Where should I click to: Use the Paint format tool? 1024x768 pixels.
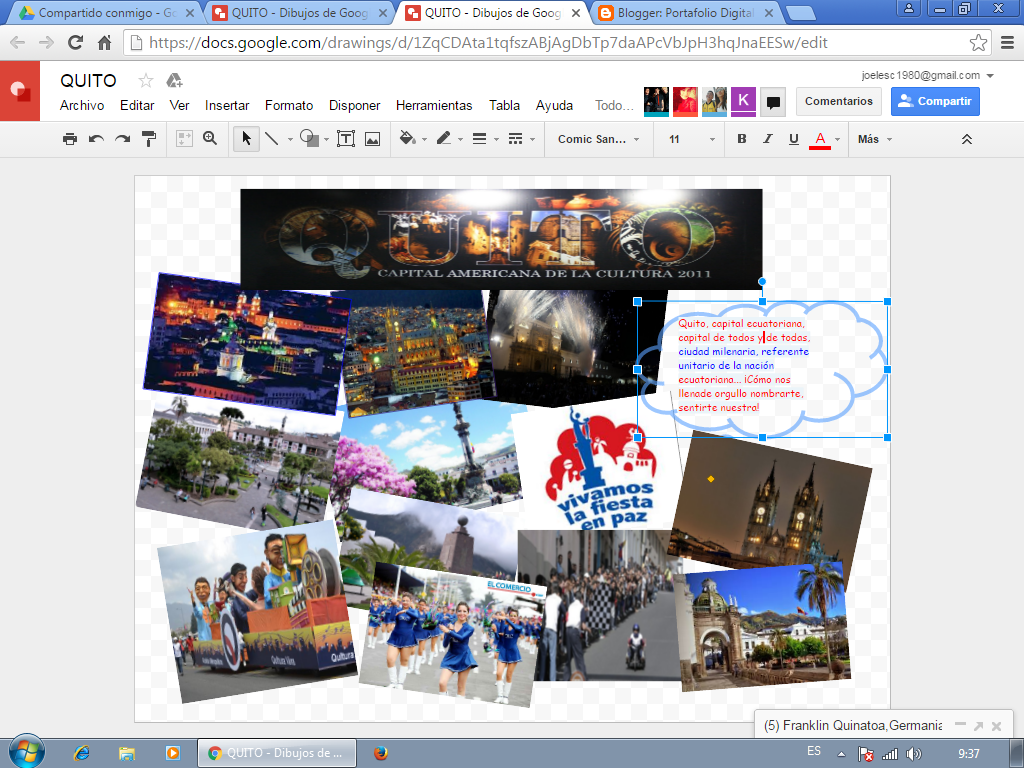148,139
